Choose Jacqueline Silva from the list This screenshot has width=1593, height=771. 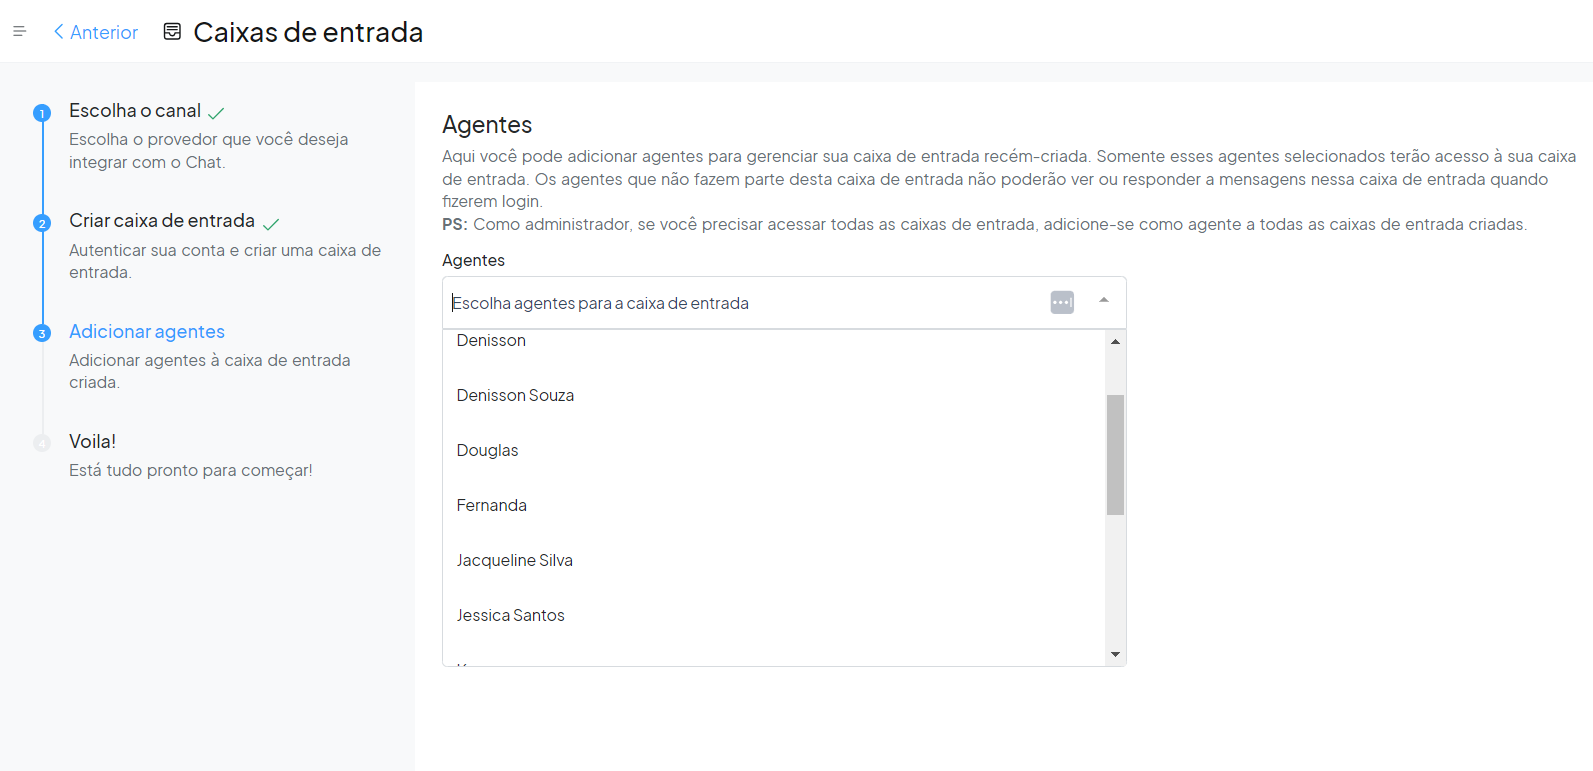pyautogui.click(x=514, y=560)
